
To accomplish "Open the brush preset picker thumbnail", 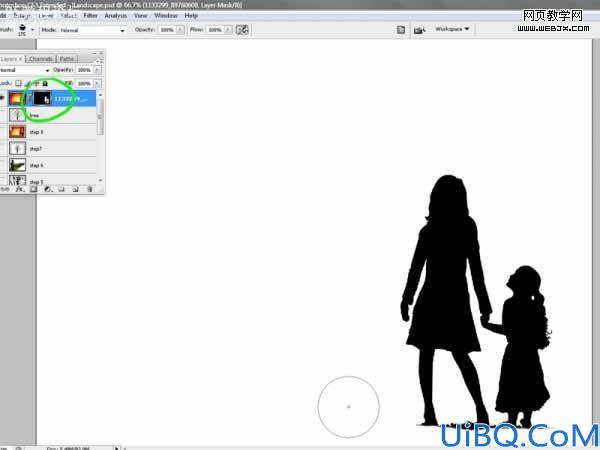I will (22, 29).
